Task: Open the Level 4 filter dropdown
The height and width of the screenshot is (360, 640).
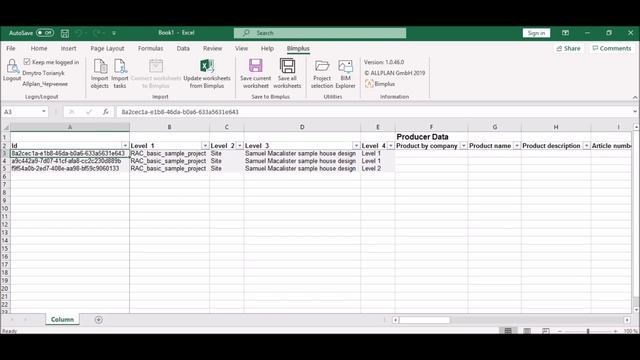Action: pyautogui.click(x=391, y=146)
